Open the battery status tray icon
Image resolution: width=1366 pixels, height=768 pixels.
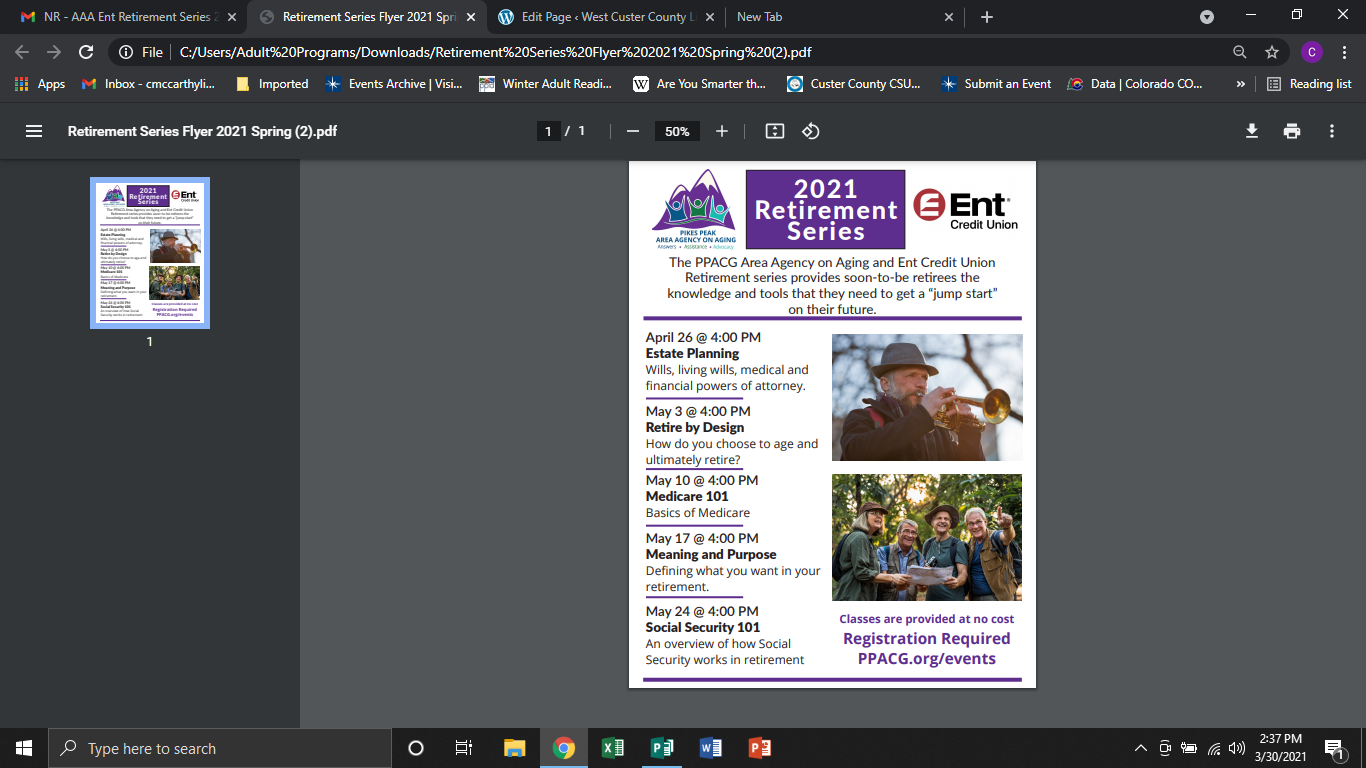point(1189,748)
